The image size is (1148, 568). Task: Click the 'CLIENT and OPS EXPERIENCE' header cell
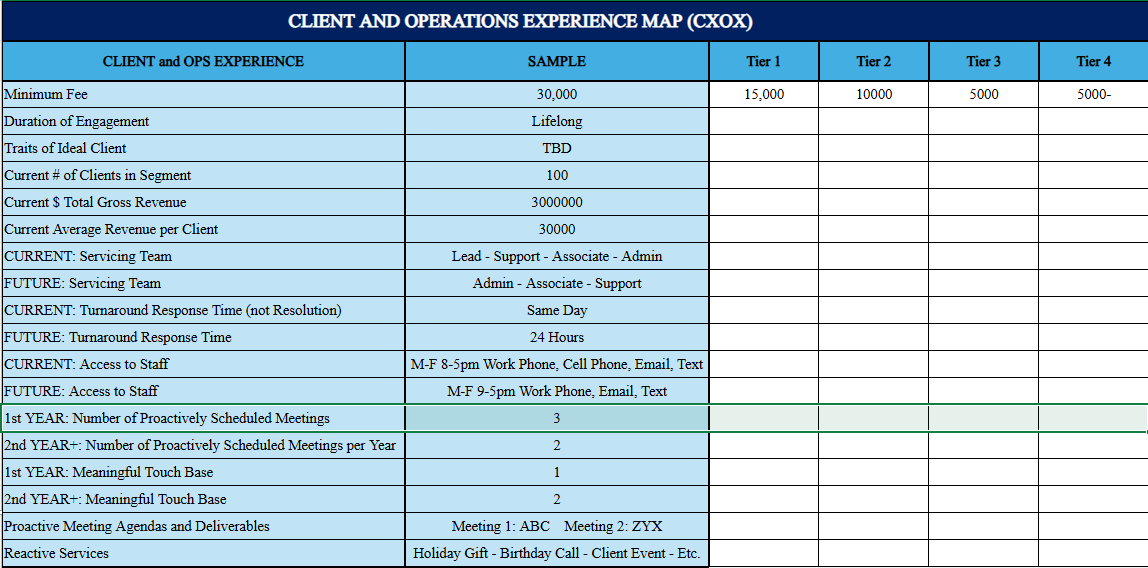click(x=204, y=61)
